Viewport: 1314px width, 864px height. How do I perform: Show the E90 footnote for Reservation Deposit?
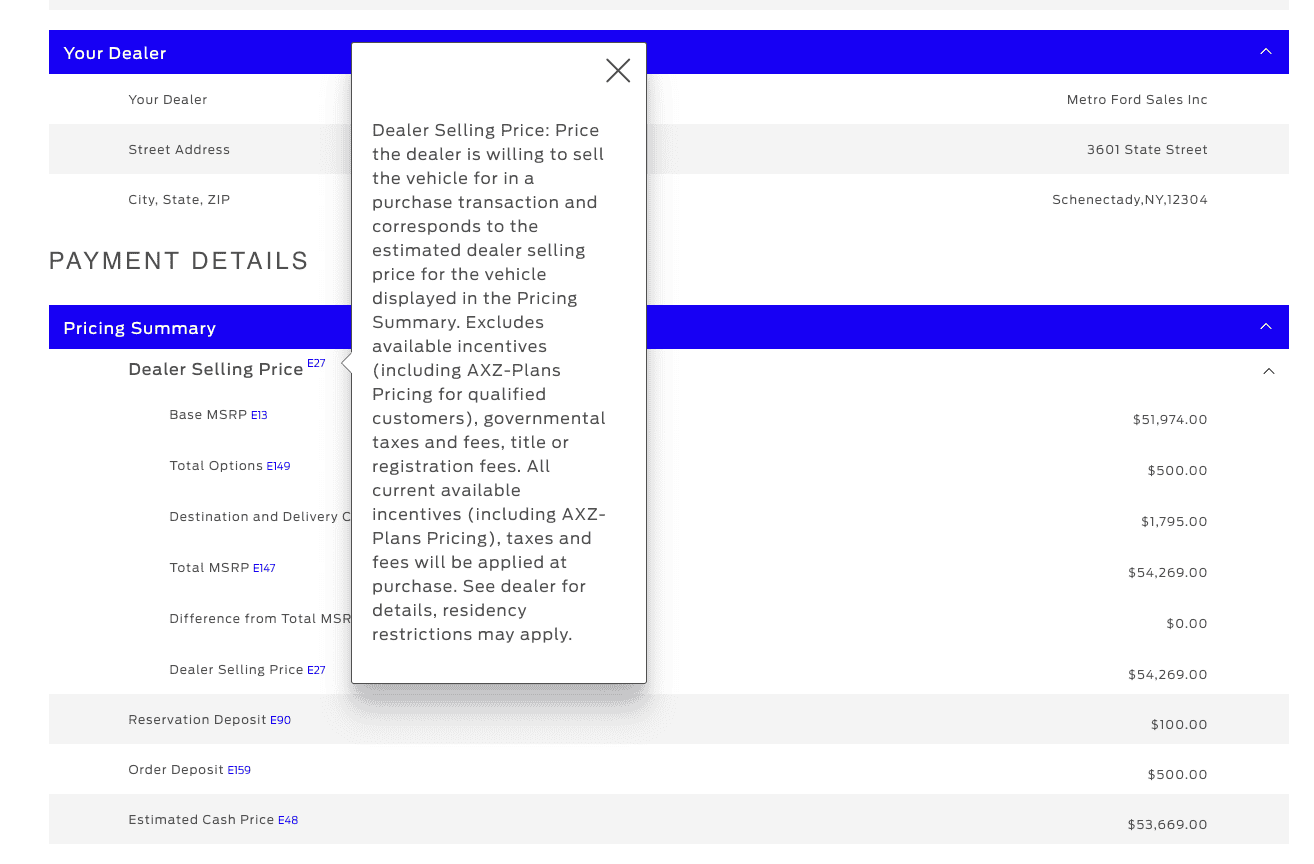280,720
